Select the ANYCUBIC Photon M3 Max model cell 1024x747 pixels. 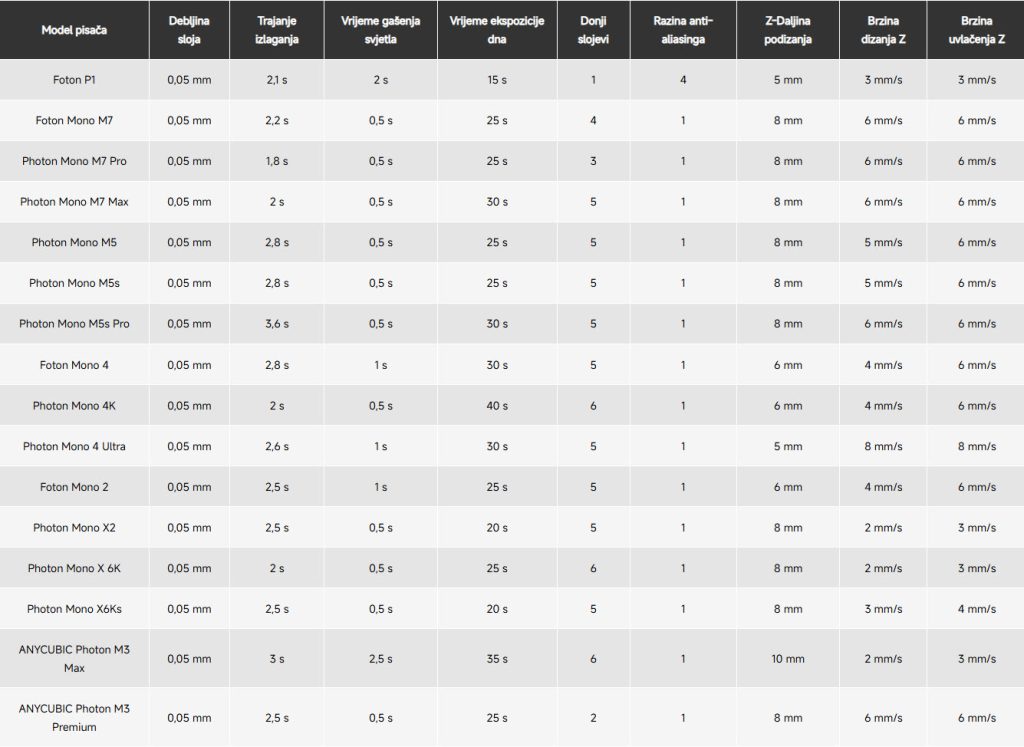point(74,658)
